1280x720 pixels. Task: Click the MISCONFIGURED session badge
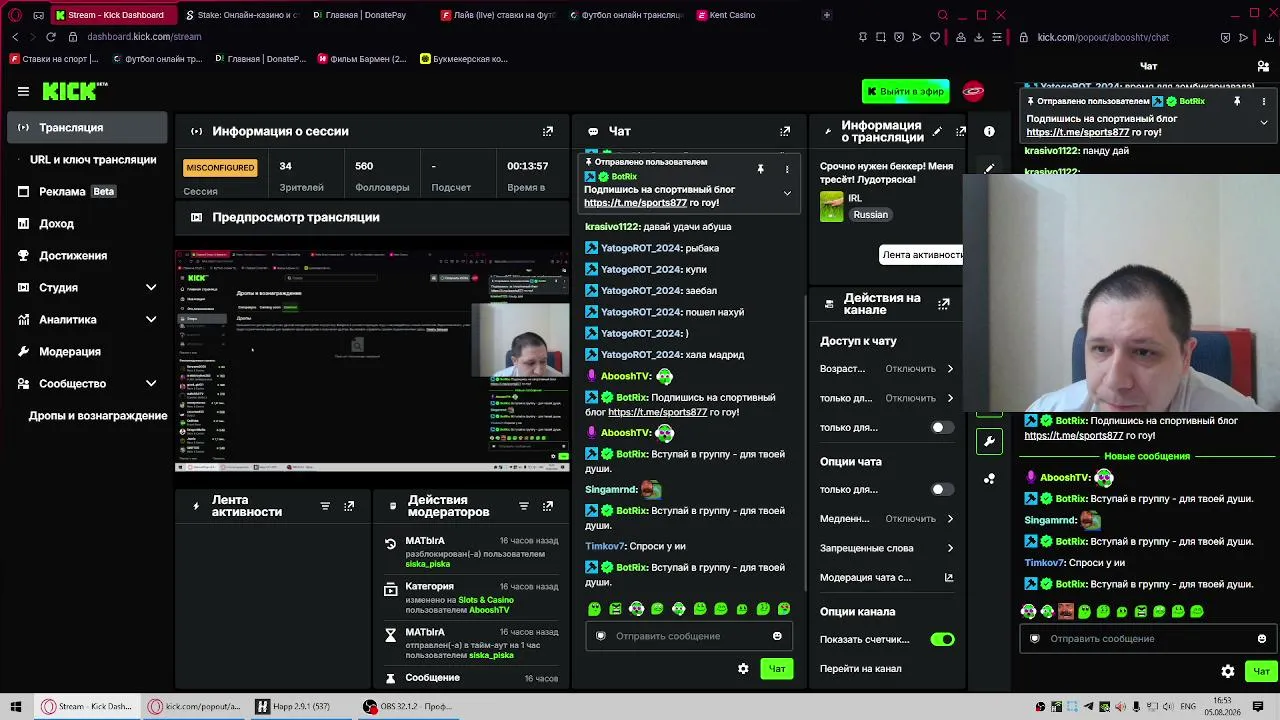coord(220,167)
